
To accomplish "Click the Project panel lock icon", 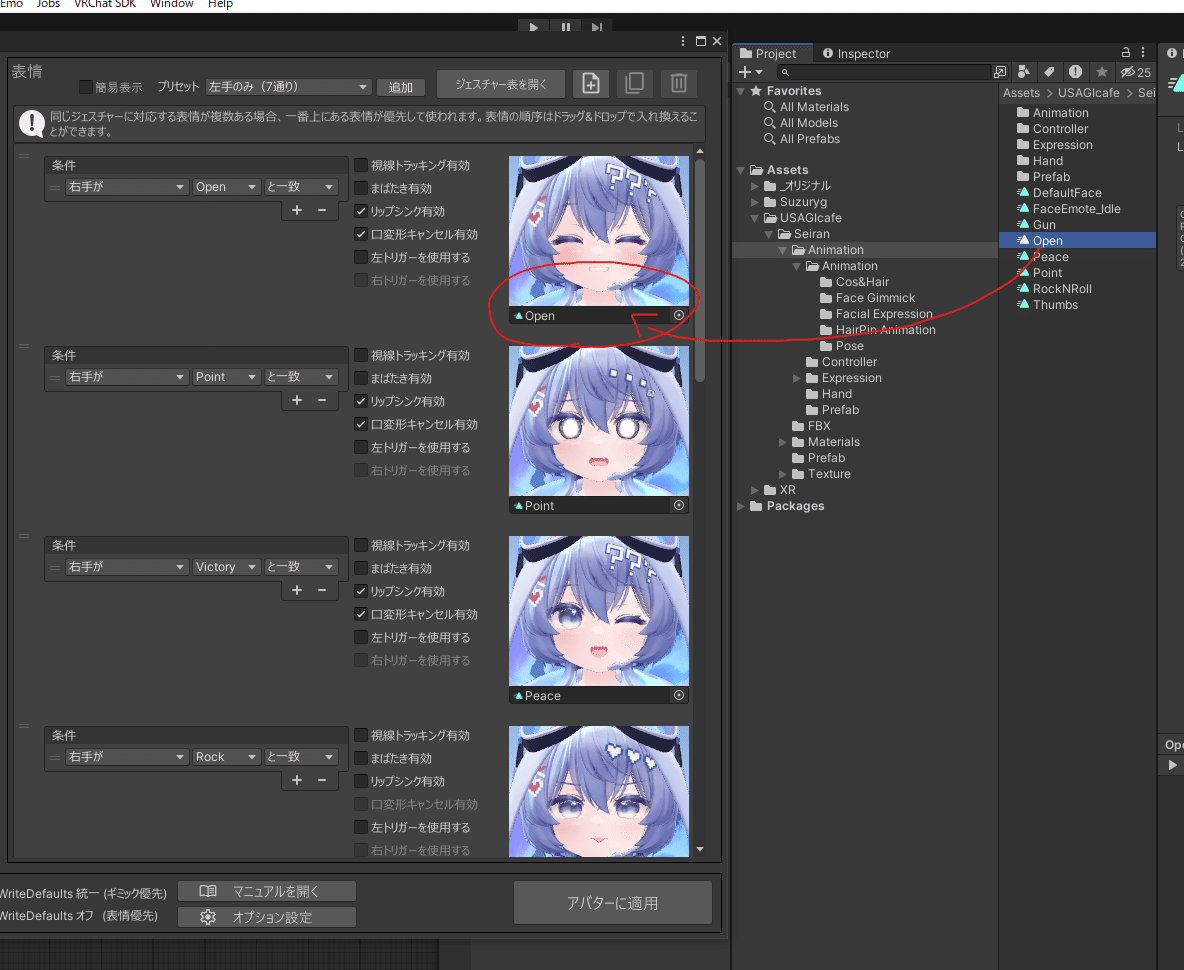I will tap(1125, 53).
